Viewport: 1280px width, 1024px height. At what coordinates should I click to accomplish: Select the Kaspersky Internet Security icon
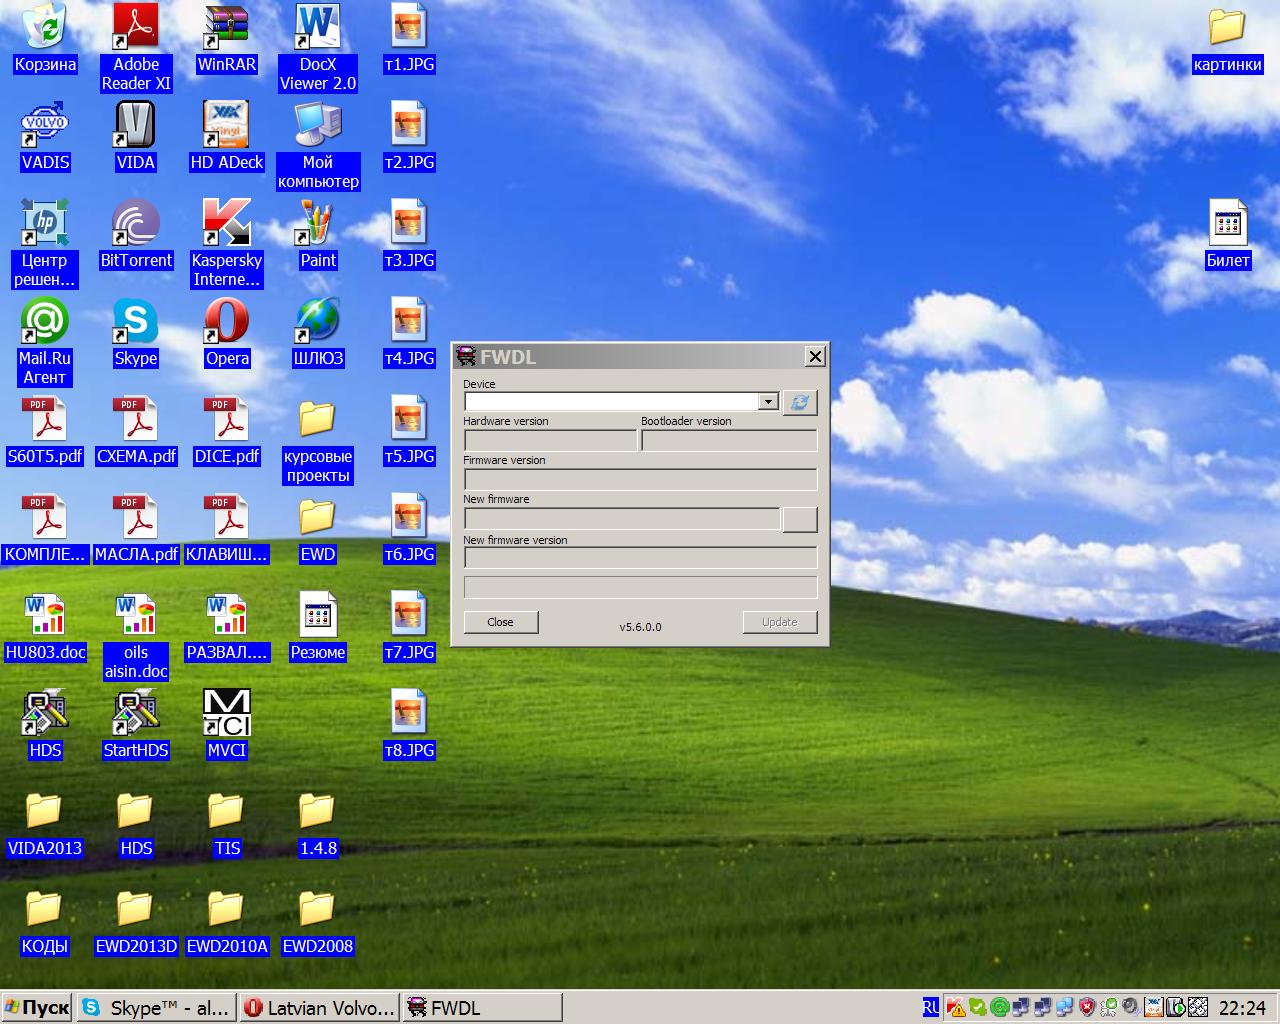pyautogui.click(x=227, y=244)
